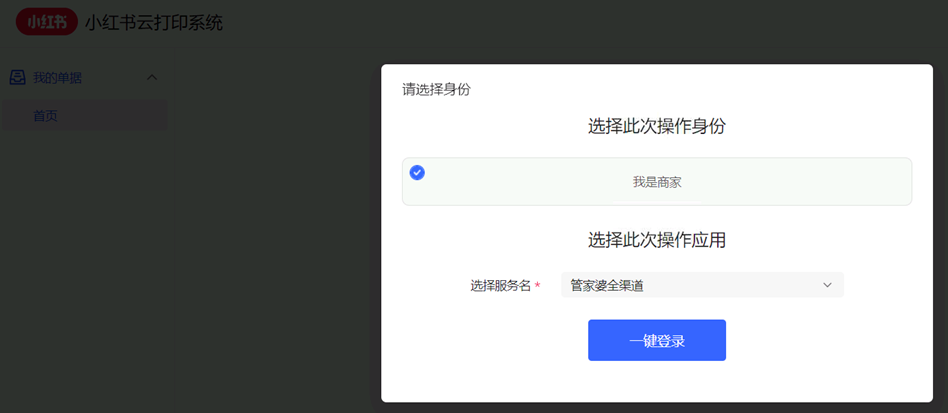
Task: Click the 我是商家 label text
Action: click(657, 182)
